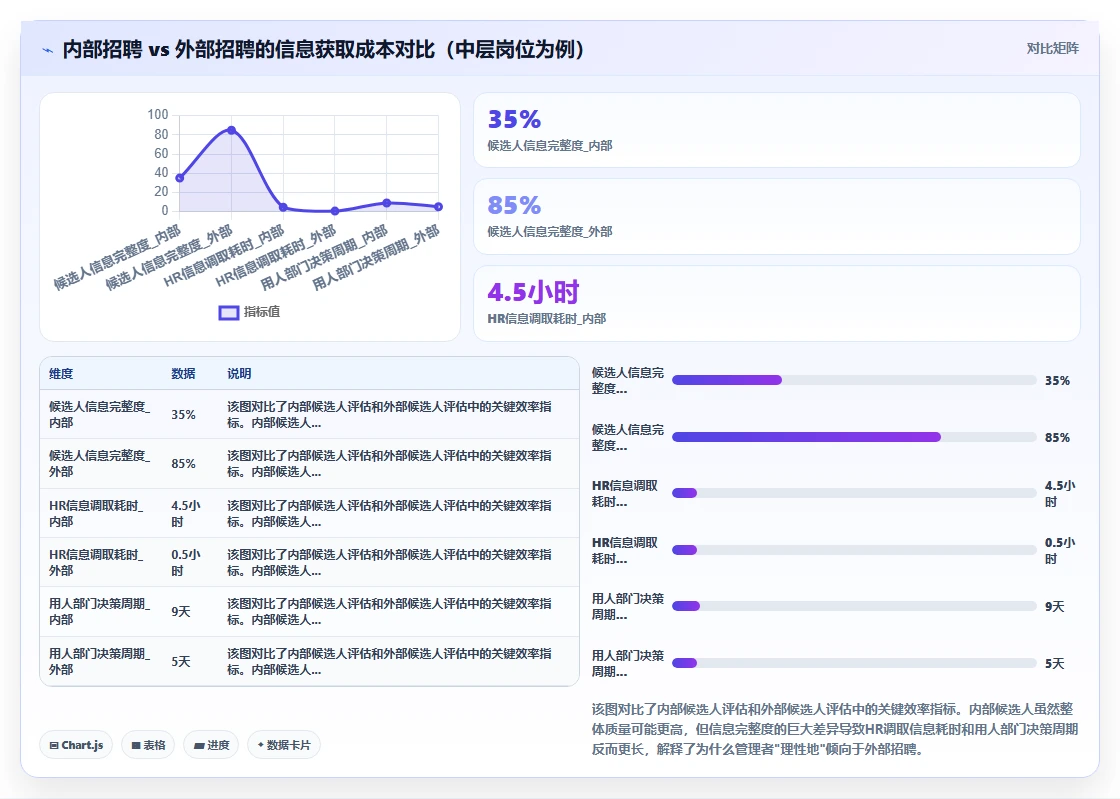Click the 数据卡片 tag button
Image resolution: width=1120 pixels, height=799 pixels.
coord(284,745)
